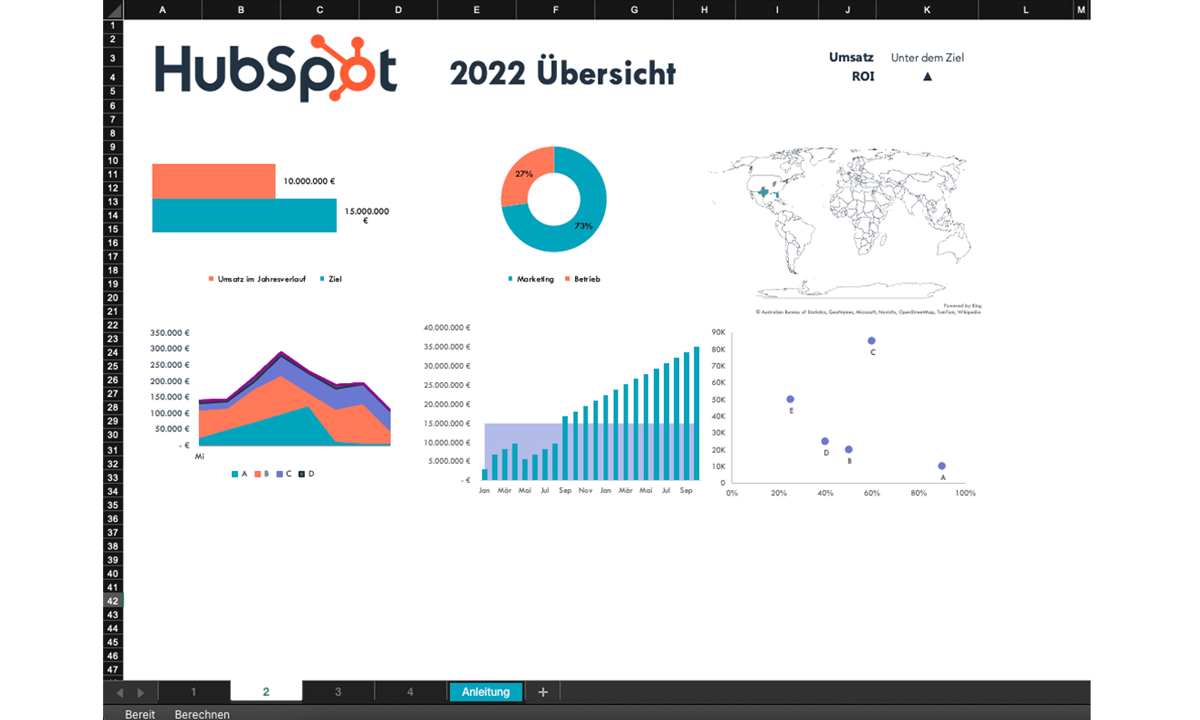
Task: Select row 22 header
Action: (112, 325)
